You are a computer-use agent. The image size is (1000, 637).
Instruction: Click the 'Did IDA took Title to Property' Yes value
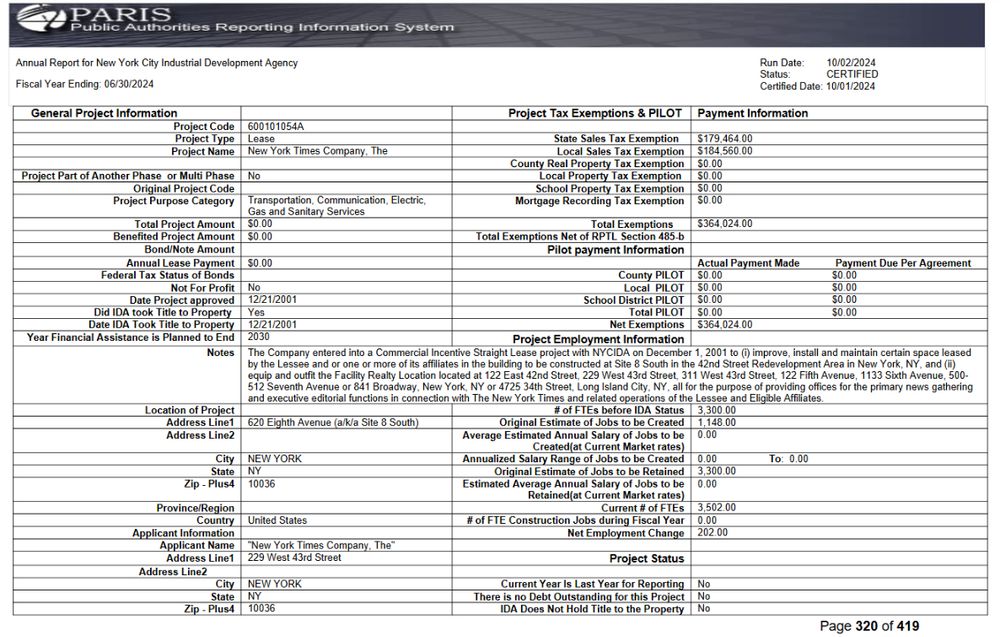(256, 312)
